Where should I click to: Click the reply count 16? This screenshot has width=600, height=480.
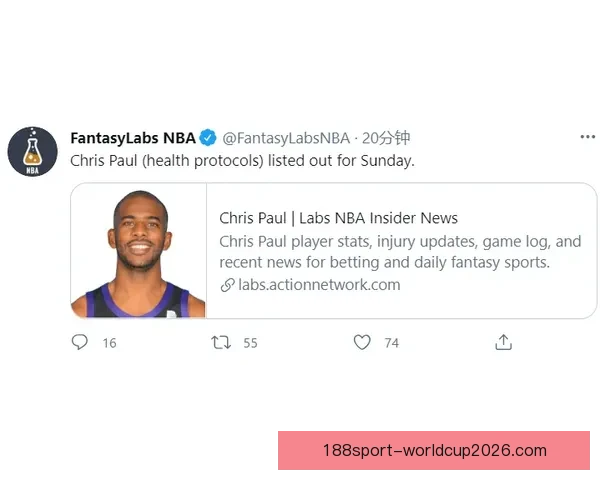(109, 343)
